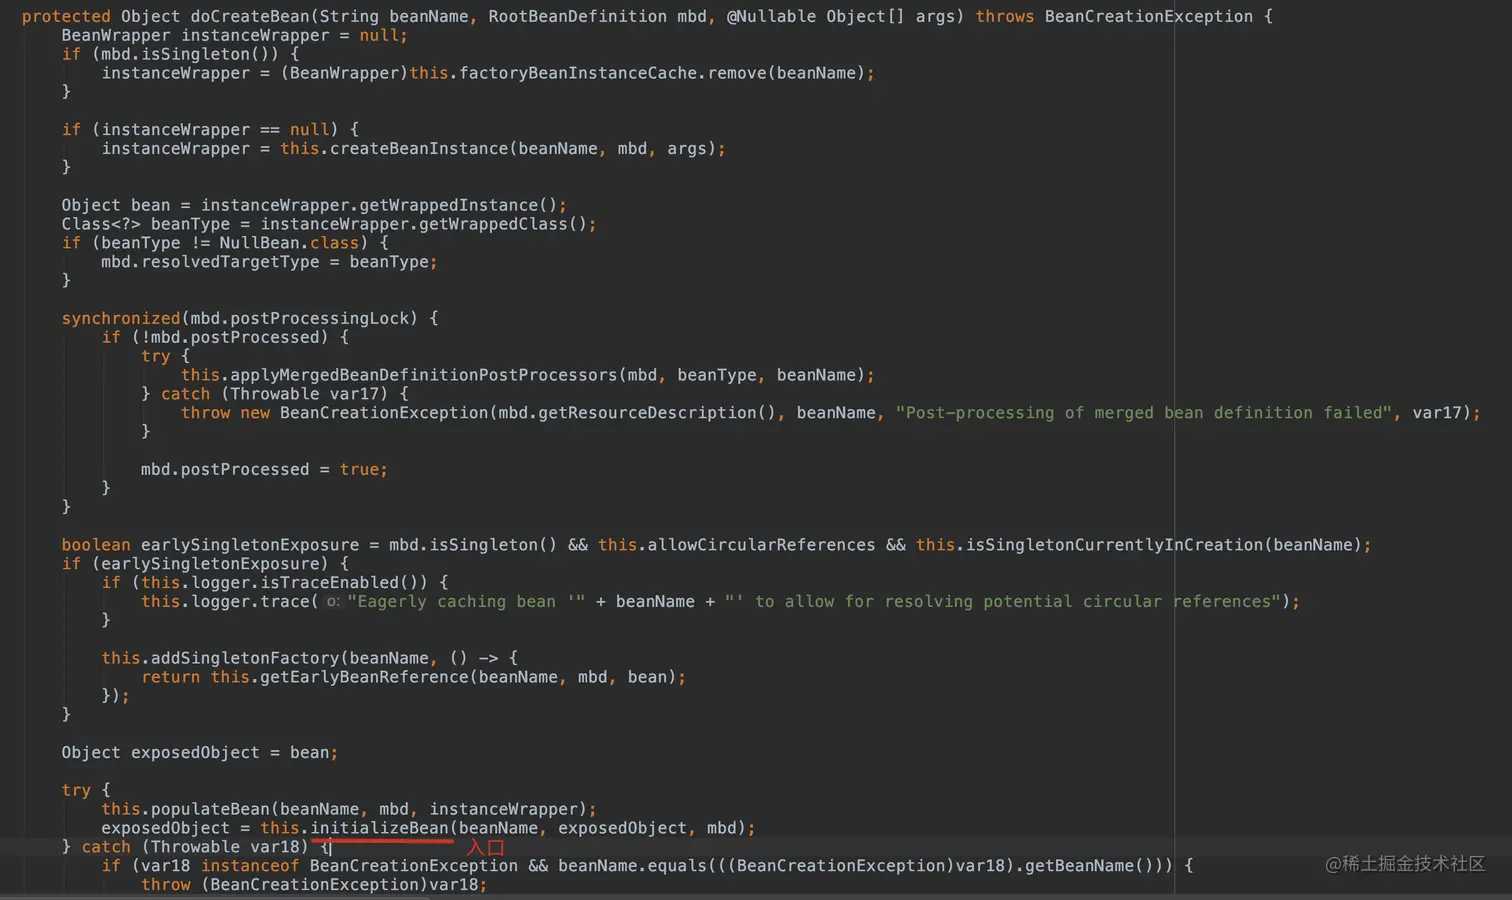
Task: Click the 'instanceof' keyword
Action: tap(250, 867)
